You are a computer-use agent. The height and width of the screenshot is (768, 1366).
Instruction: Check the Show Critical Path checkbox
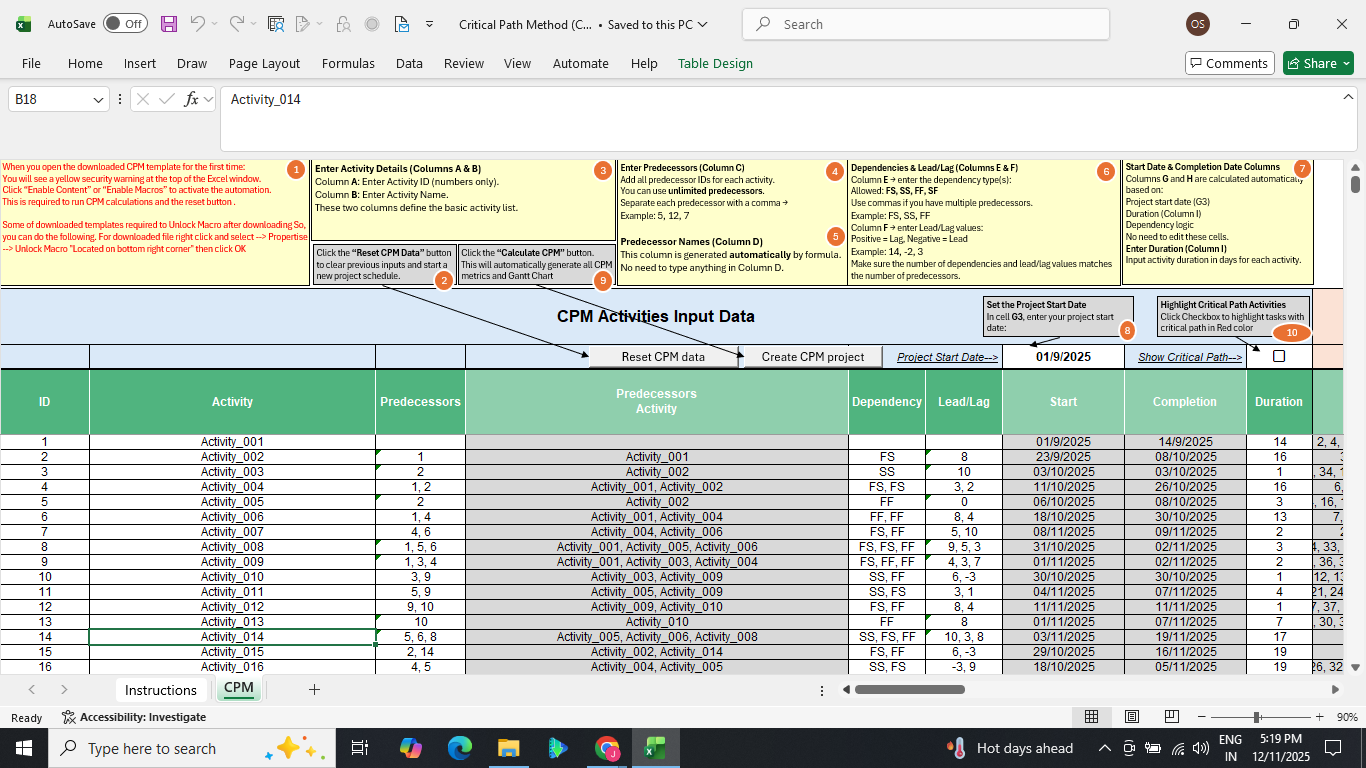tap(1279, 356)
